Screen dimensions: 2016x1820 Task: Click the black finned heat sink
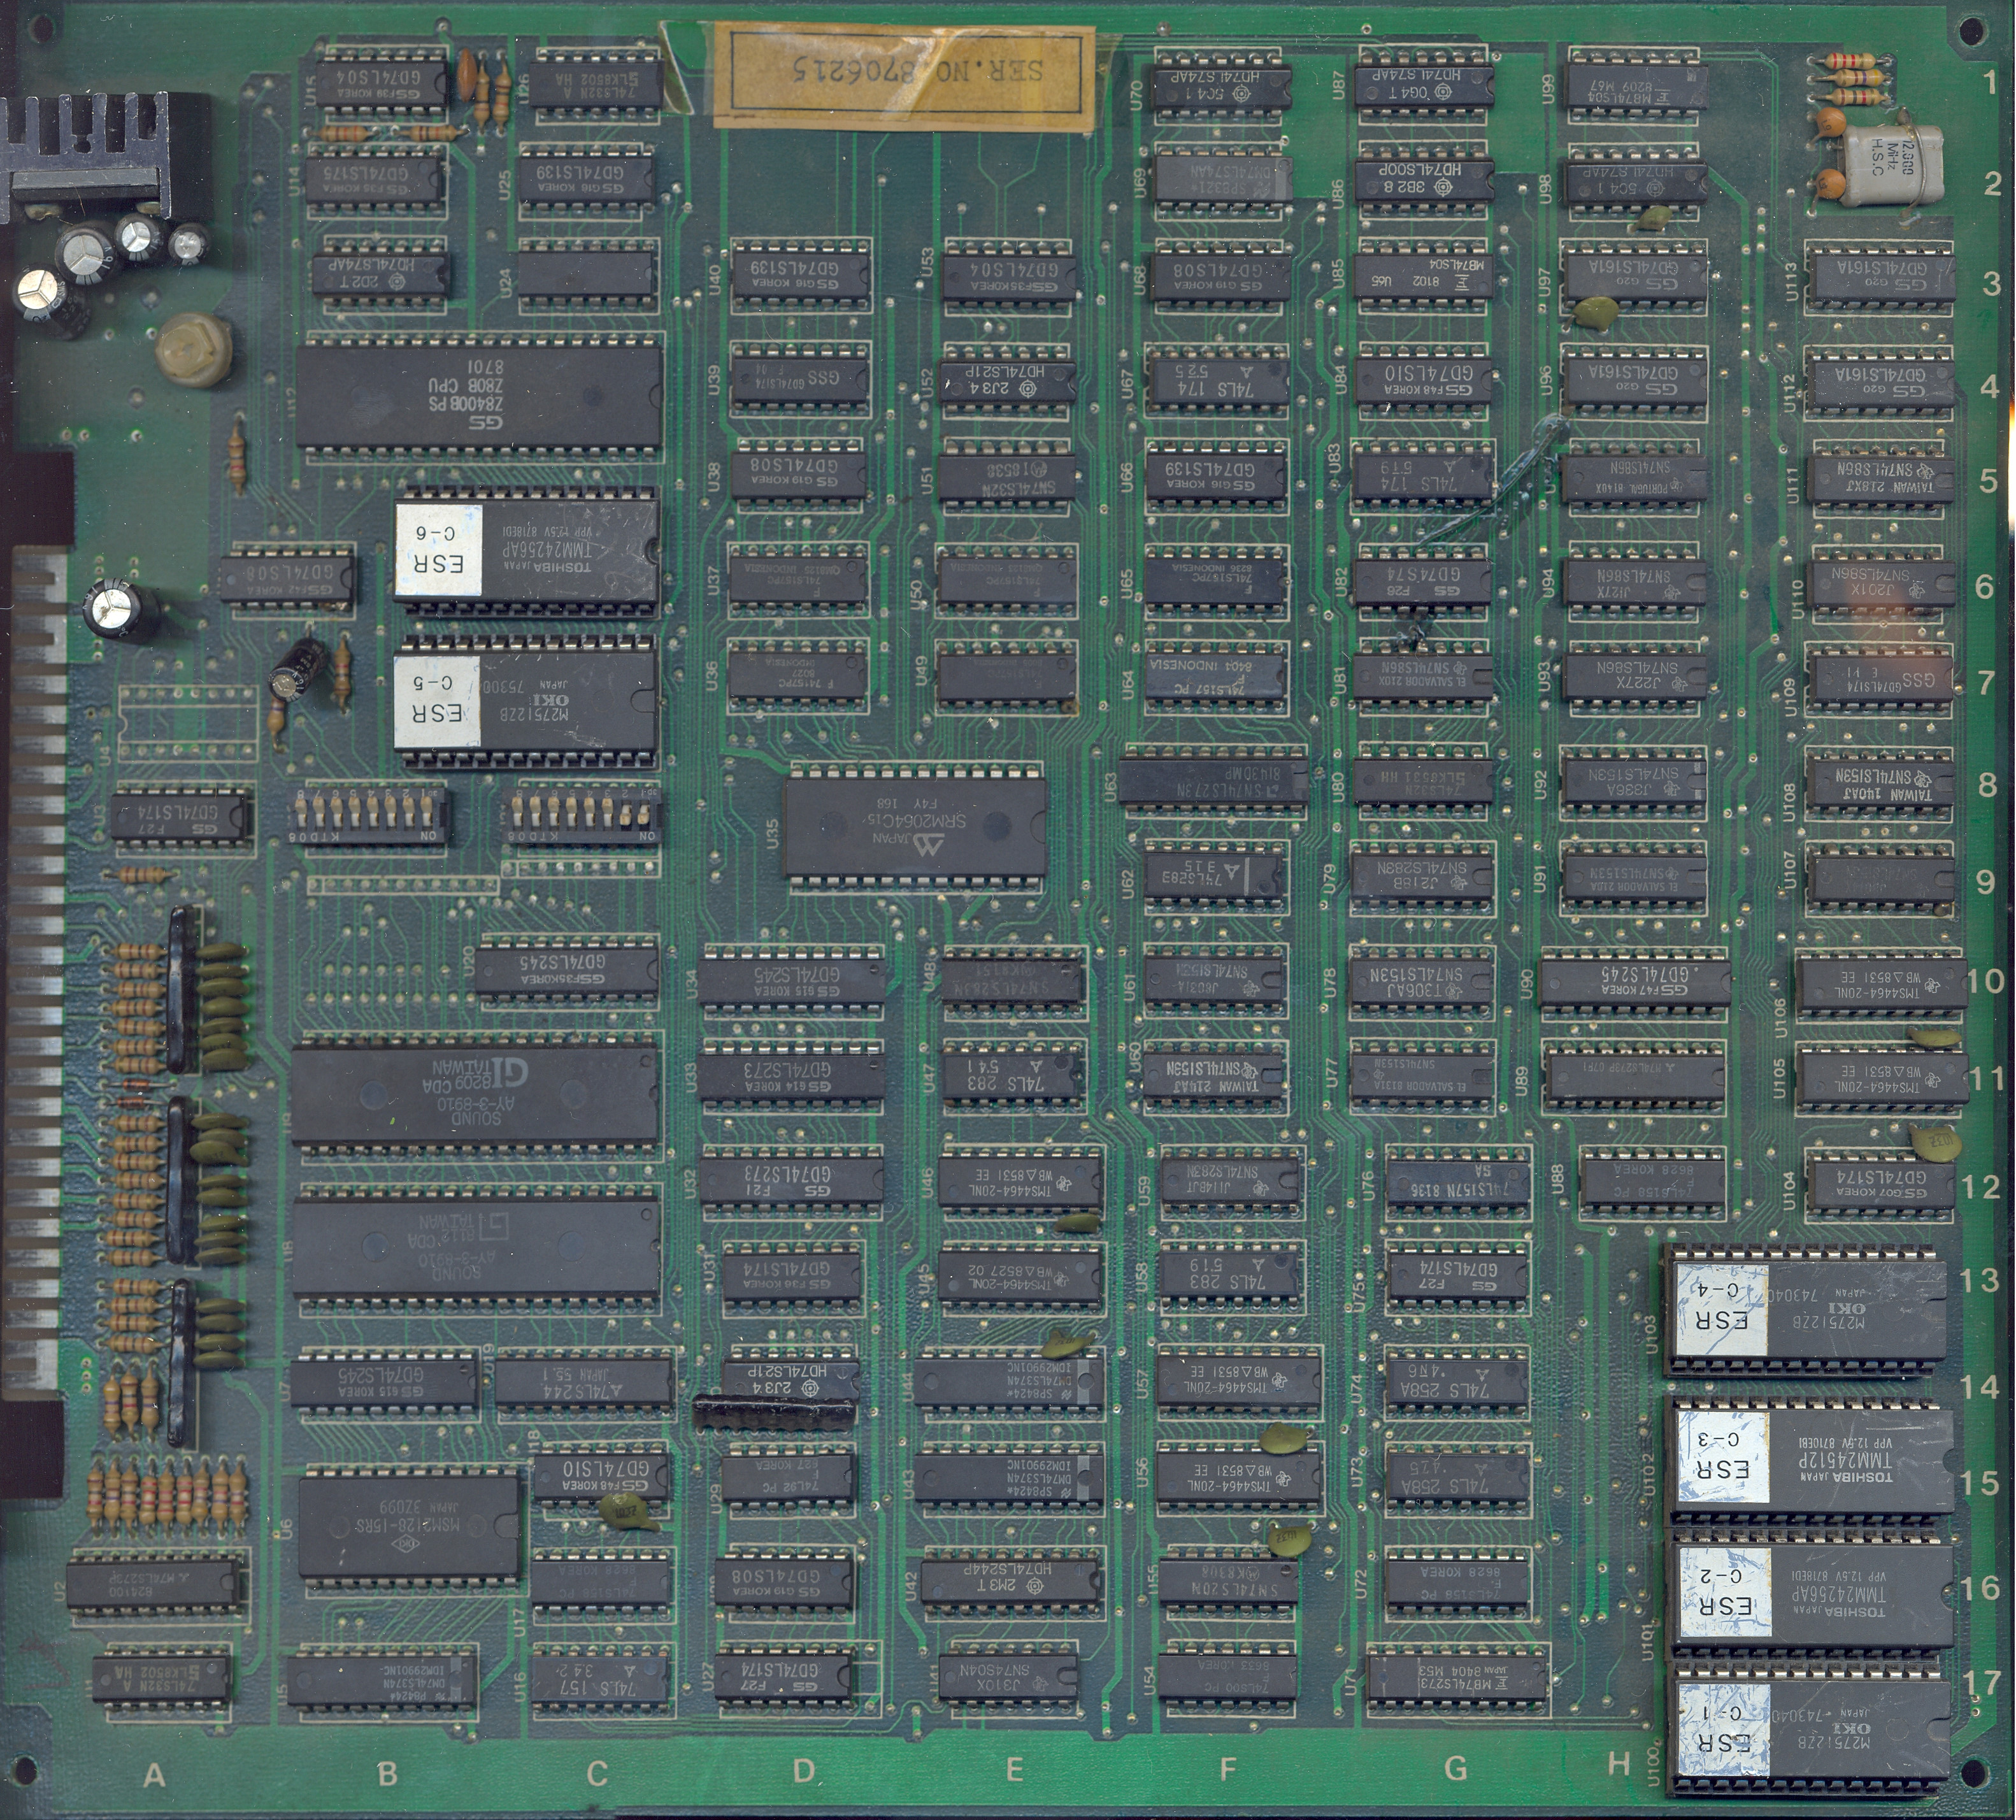105,156
